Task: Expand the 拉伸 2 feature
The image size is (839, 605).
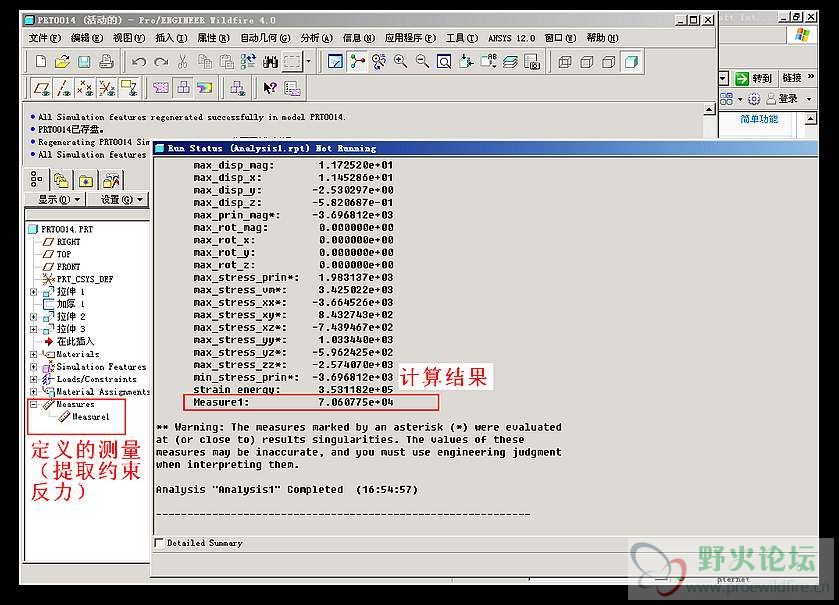Action: [x=33, y=317]
